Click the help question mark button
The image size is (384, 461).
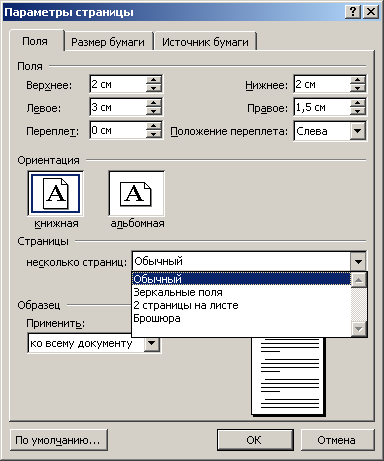[x=353, y=12]
